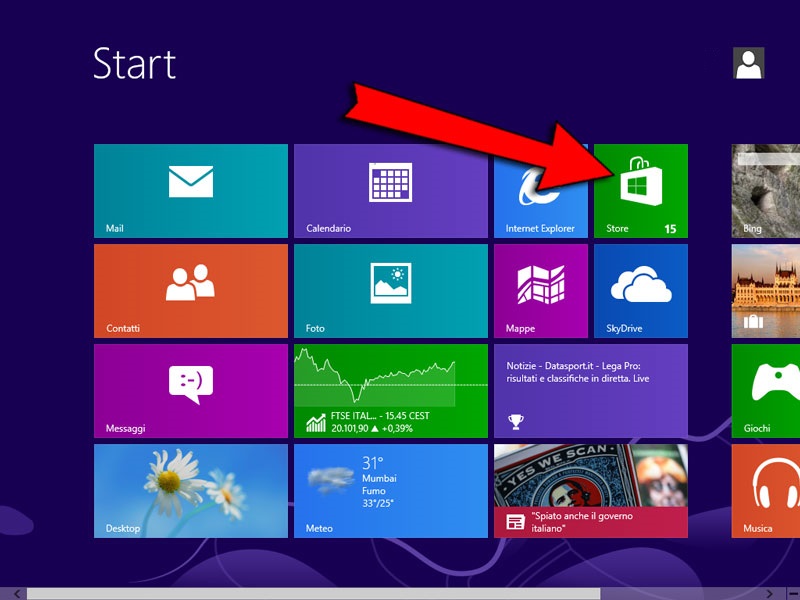Open the Meteo Mumbai weather tile
The image size is (800, 600).
pos(391,491)
